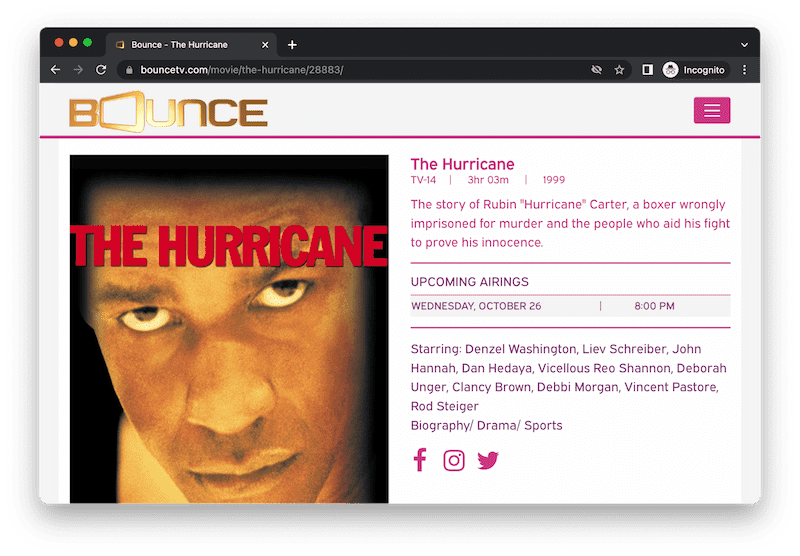Open Bounce Twitter bird icon
800x556 pixels.
click(488, 460)
